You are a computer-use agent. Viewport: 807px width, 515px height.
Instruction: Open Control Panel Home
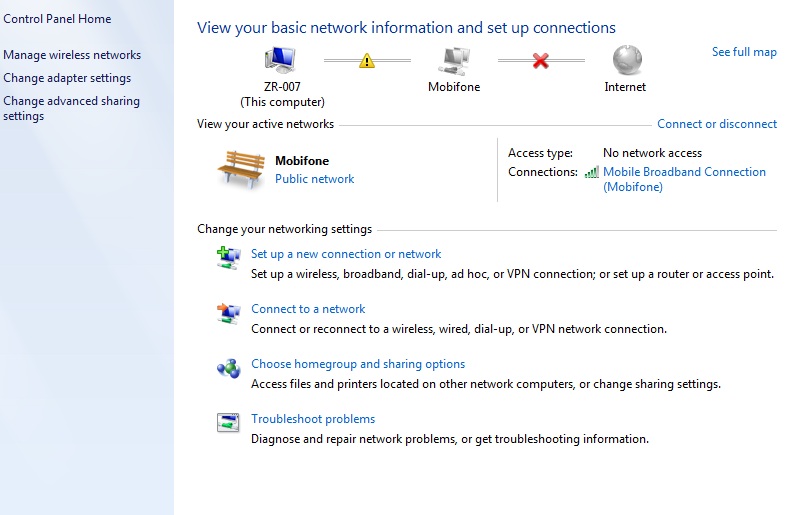[57, 19]
